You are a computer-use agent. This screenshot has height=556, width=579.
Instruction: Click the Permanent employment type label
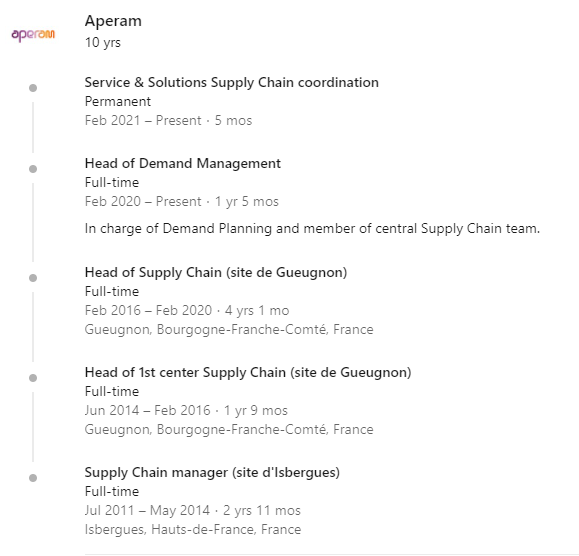118,102
